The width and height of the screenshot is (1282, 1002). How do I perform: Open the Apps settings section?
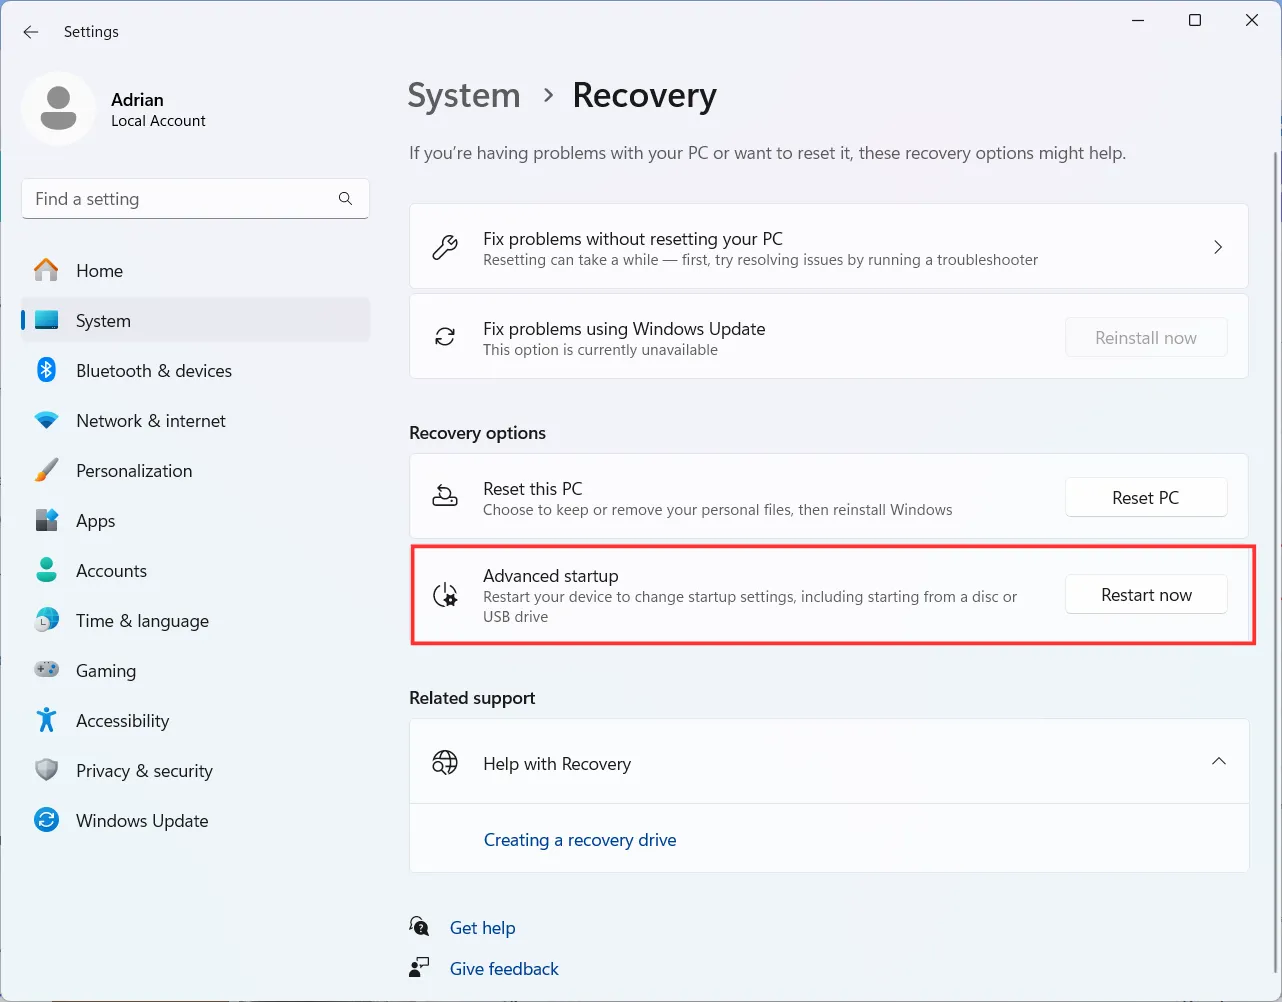(196, 520)
